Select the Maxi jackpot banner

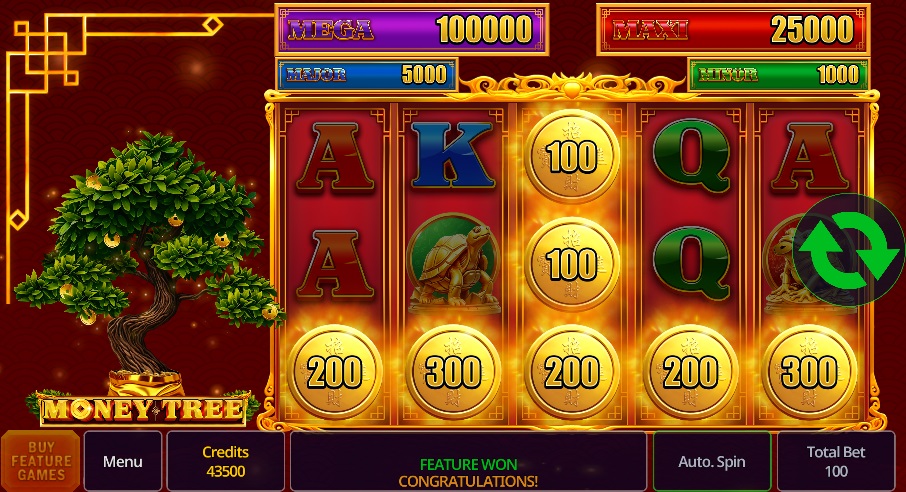pyautogui.click(x=733, y=29)
